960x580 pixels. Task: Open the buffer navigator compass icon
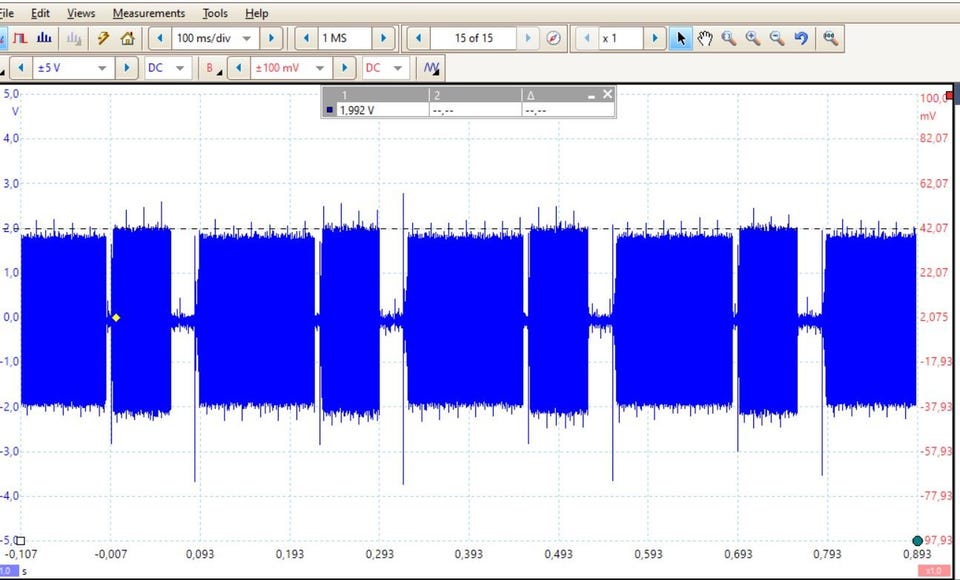pos(554,38)
